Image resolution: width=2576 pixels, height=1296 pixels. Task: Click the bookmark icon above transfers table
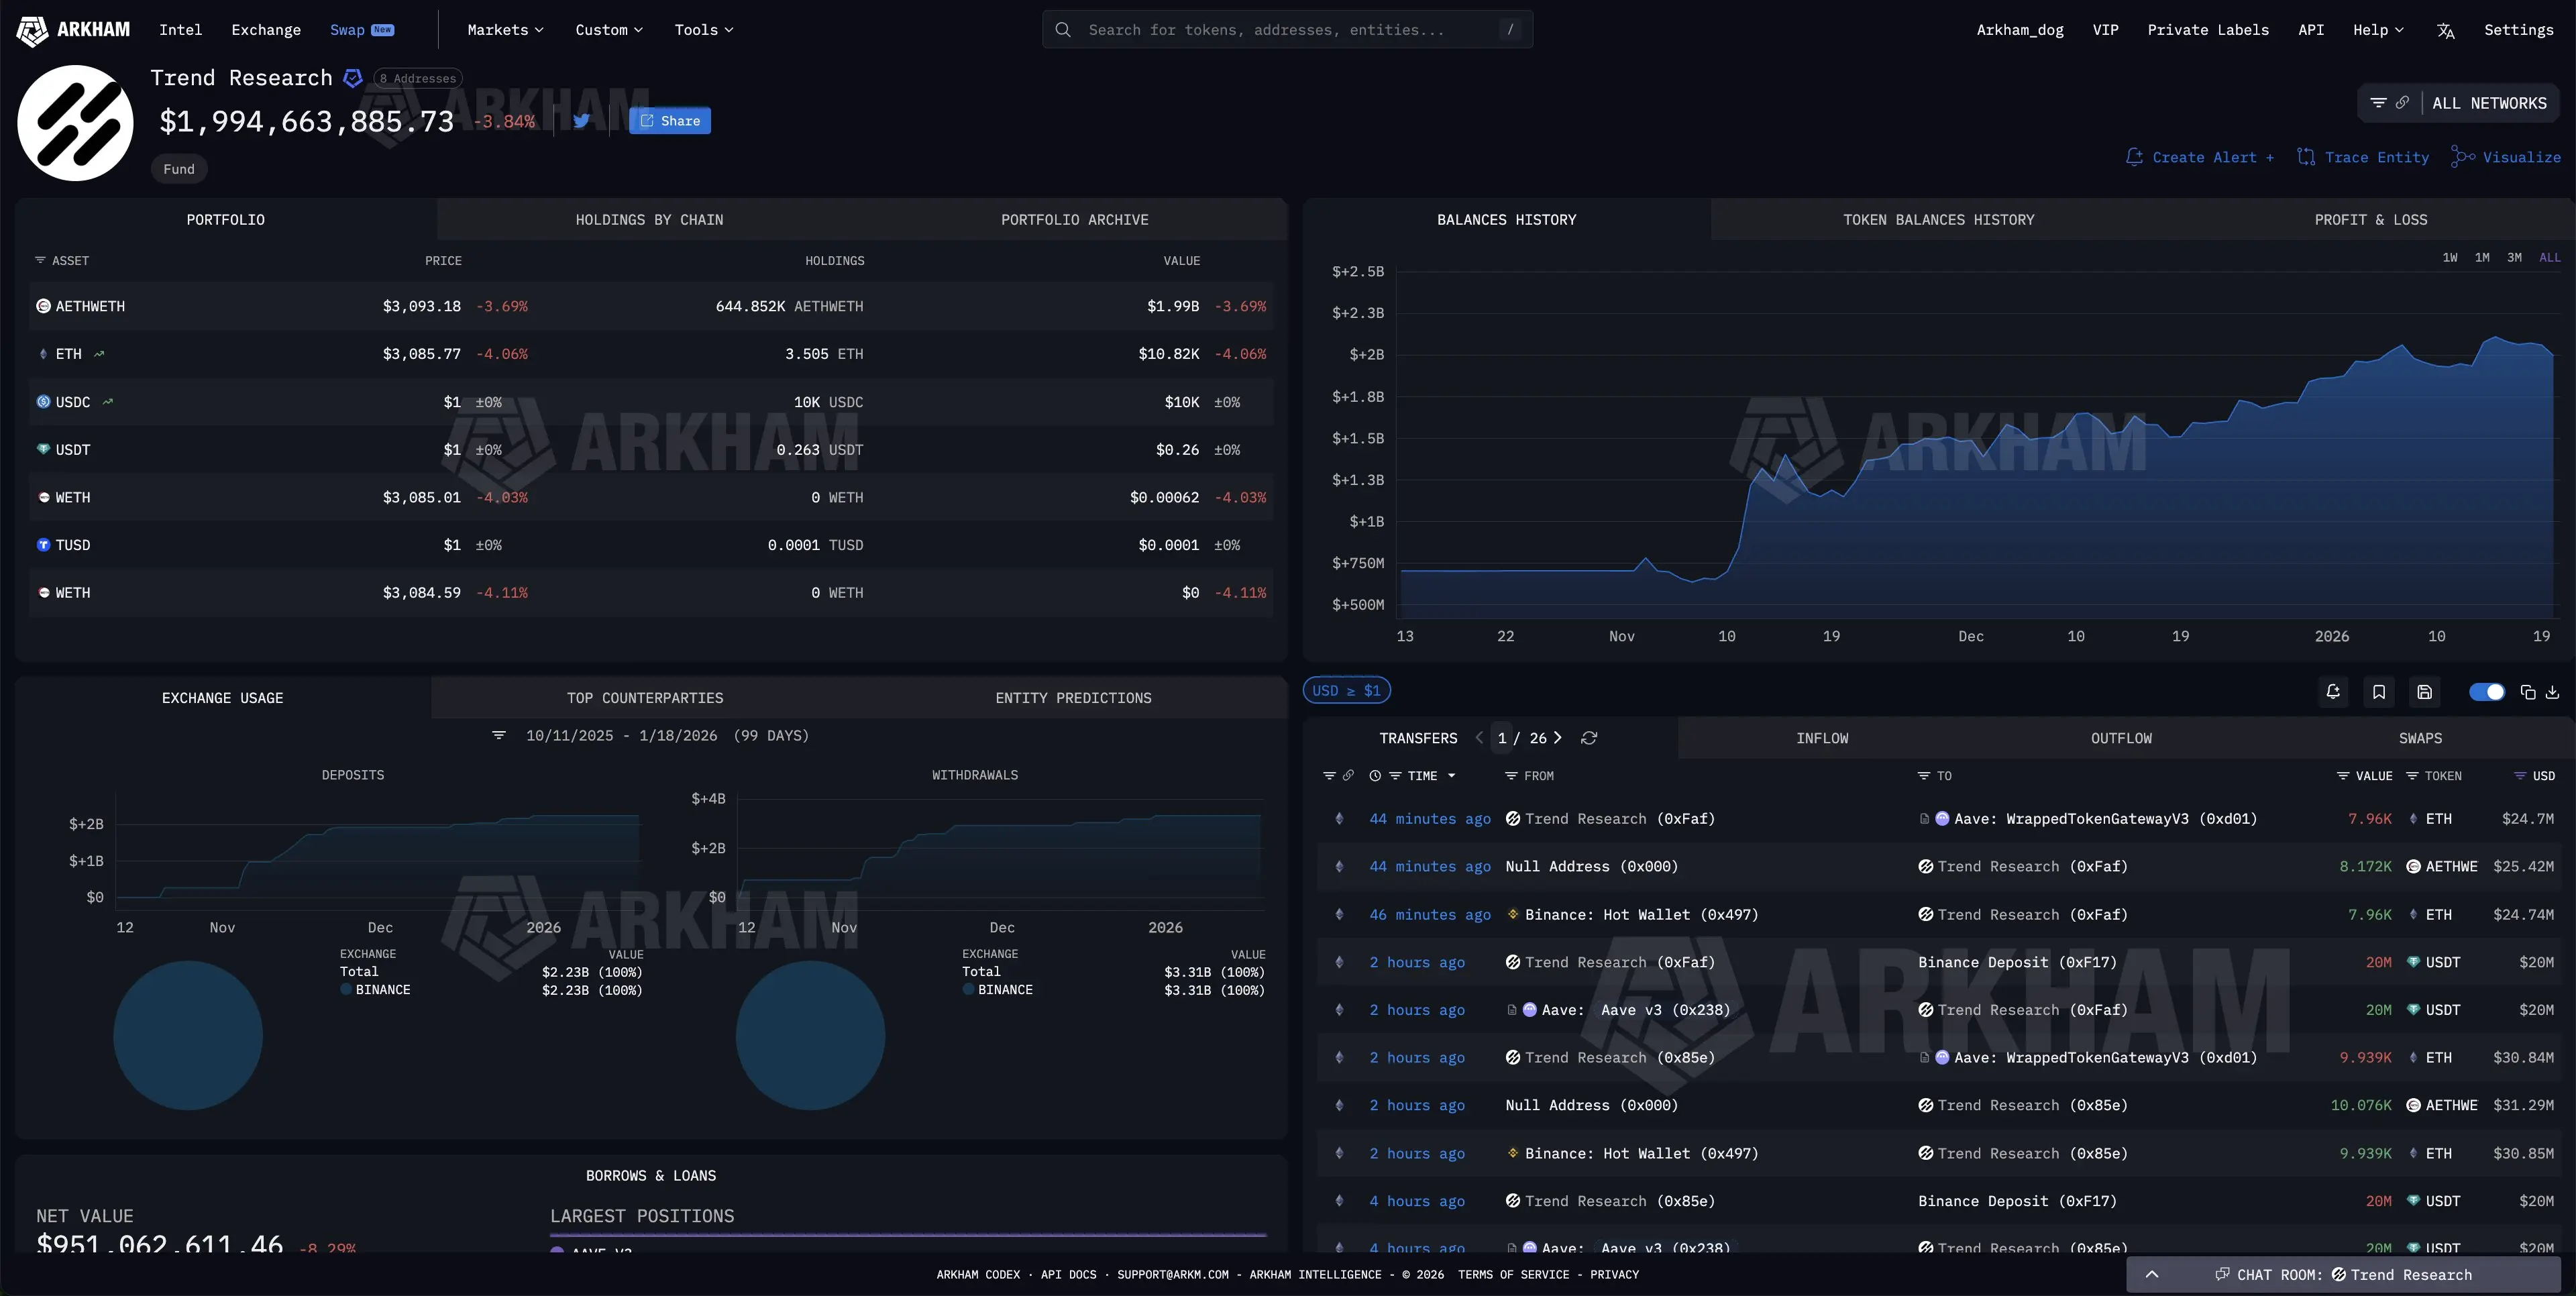click(x=2379, y=691)
